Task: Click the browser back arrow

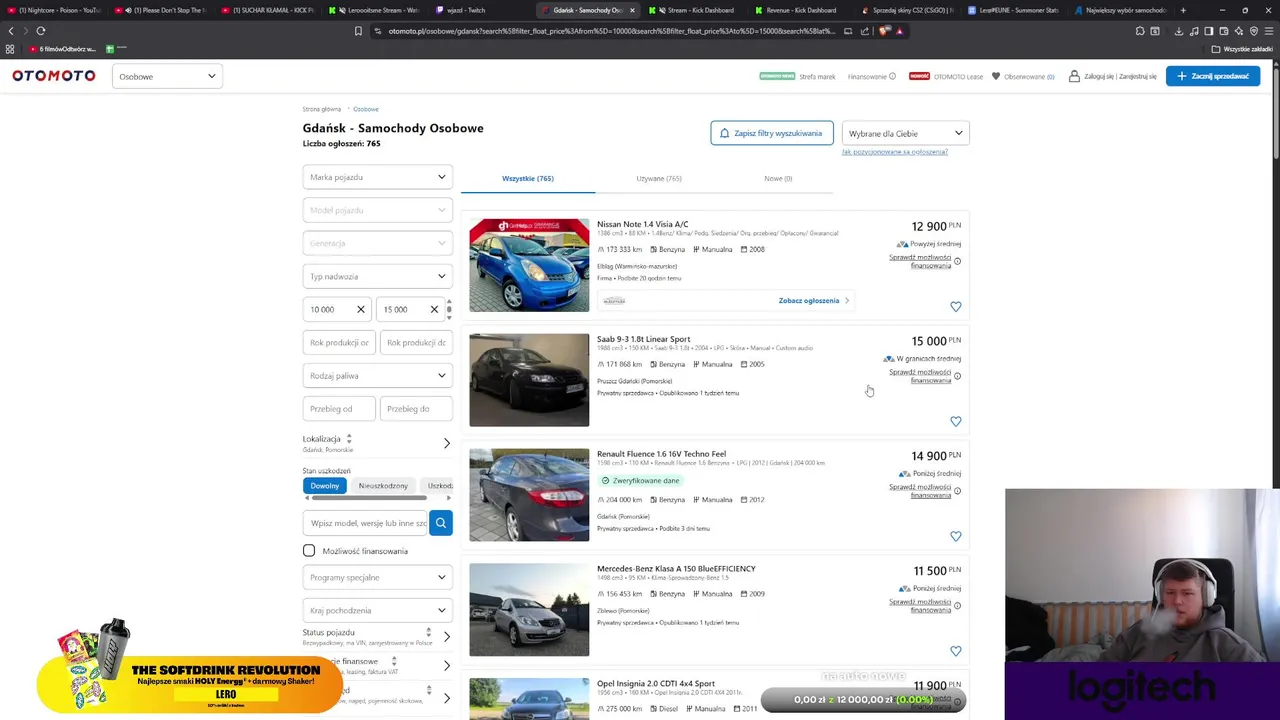Action: 11,31
